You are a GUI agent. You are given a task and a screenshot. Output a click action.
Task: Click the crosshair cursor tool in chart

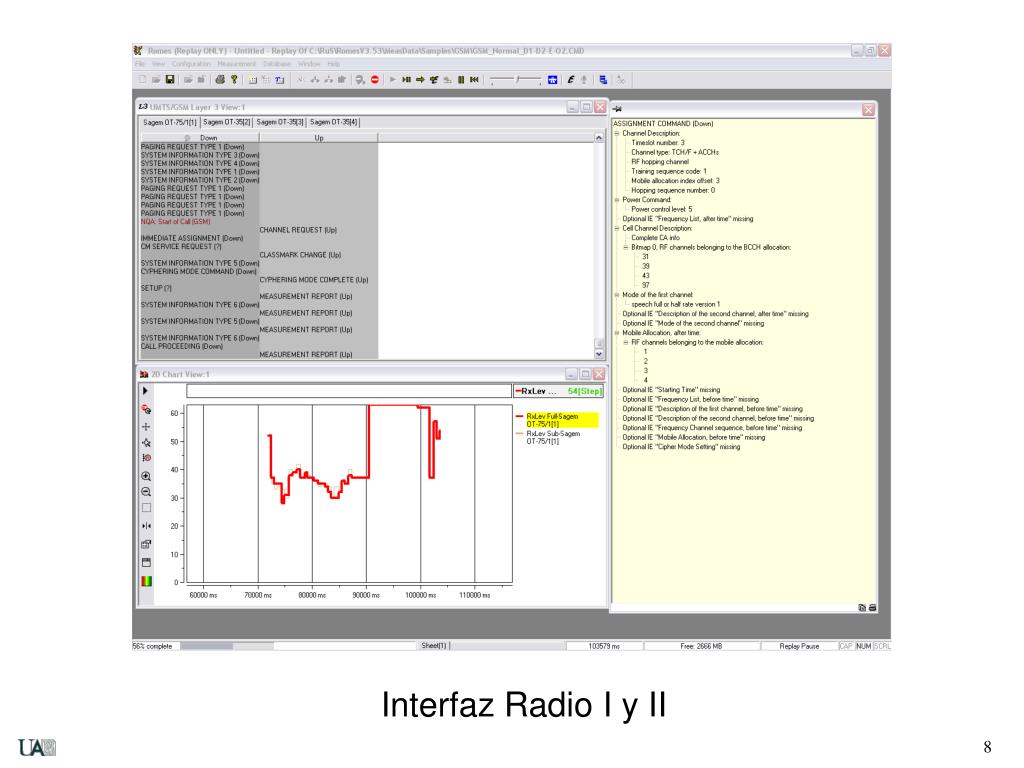[x=146, y=426]
